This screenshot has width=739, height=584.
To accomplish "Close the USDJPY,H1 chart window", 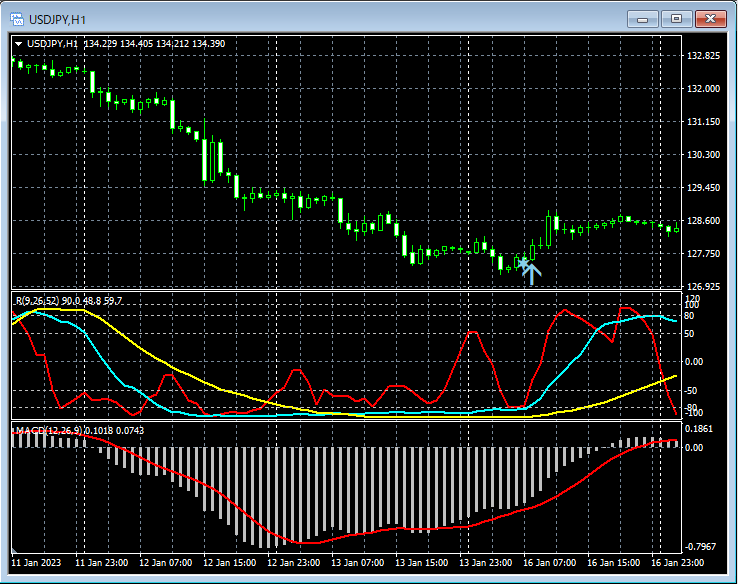I will pos(711,19).
